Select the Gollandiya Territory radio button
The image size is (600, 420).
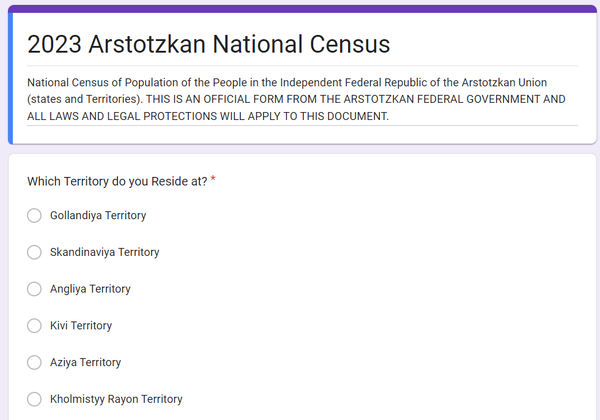pos(34,215)
